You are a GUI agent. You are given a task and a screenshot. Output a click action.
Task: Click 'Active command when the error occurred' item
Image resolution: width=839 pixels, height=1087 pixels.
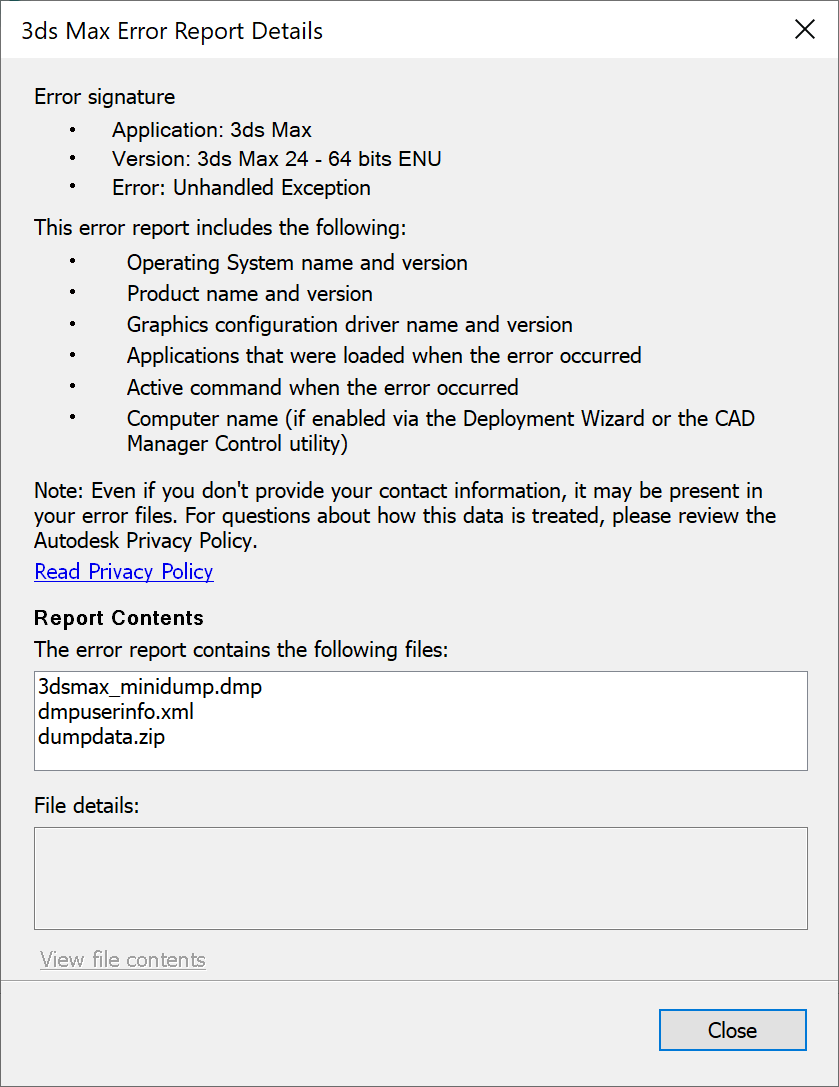[322, 387]
